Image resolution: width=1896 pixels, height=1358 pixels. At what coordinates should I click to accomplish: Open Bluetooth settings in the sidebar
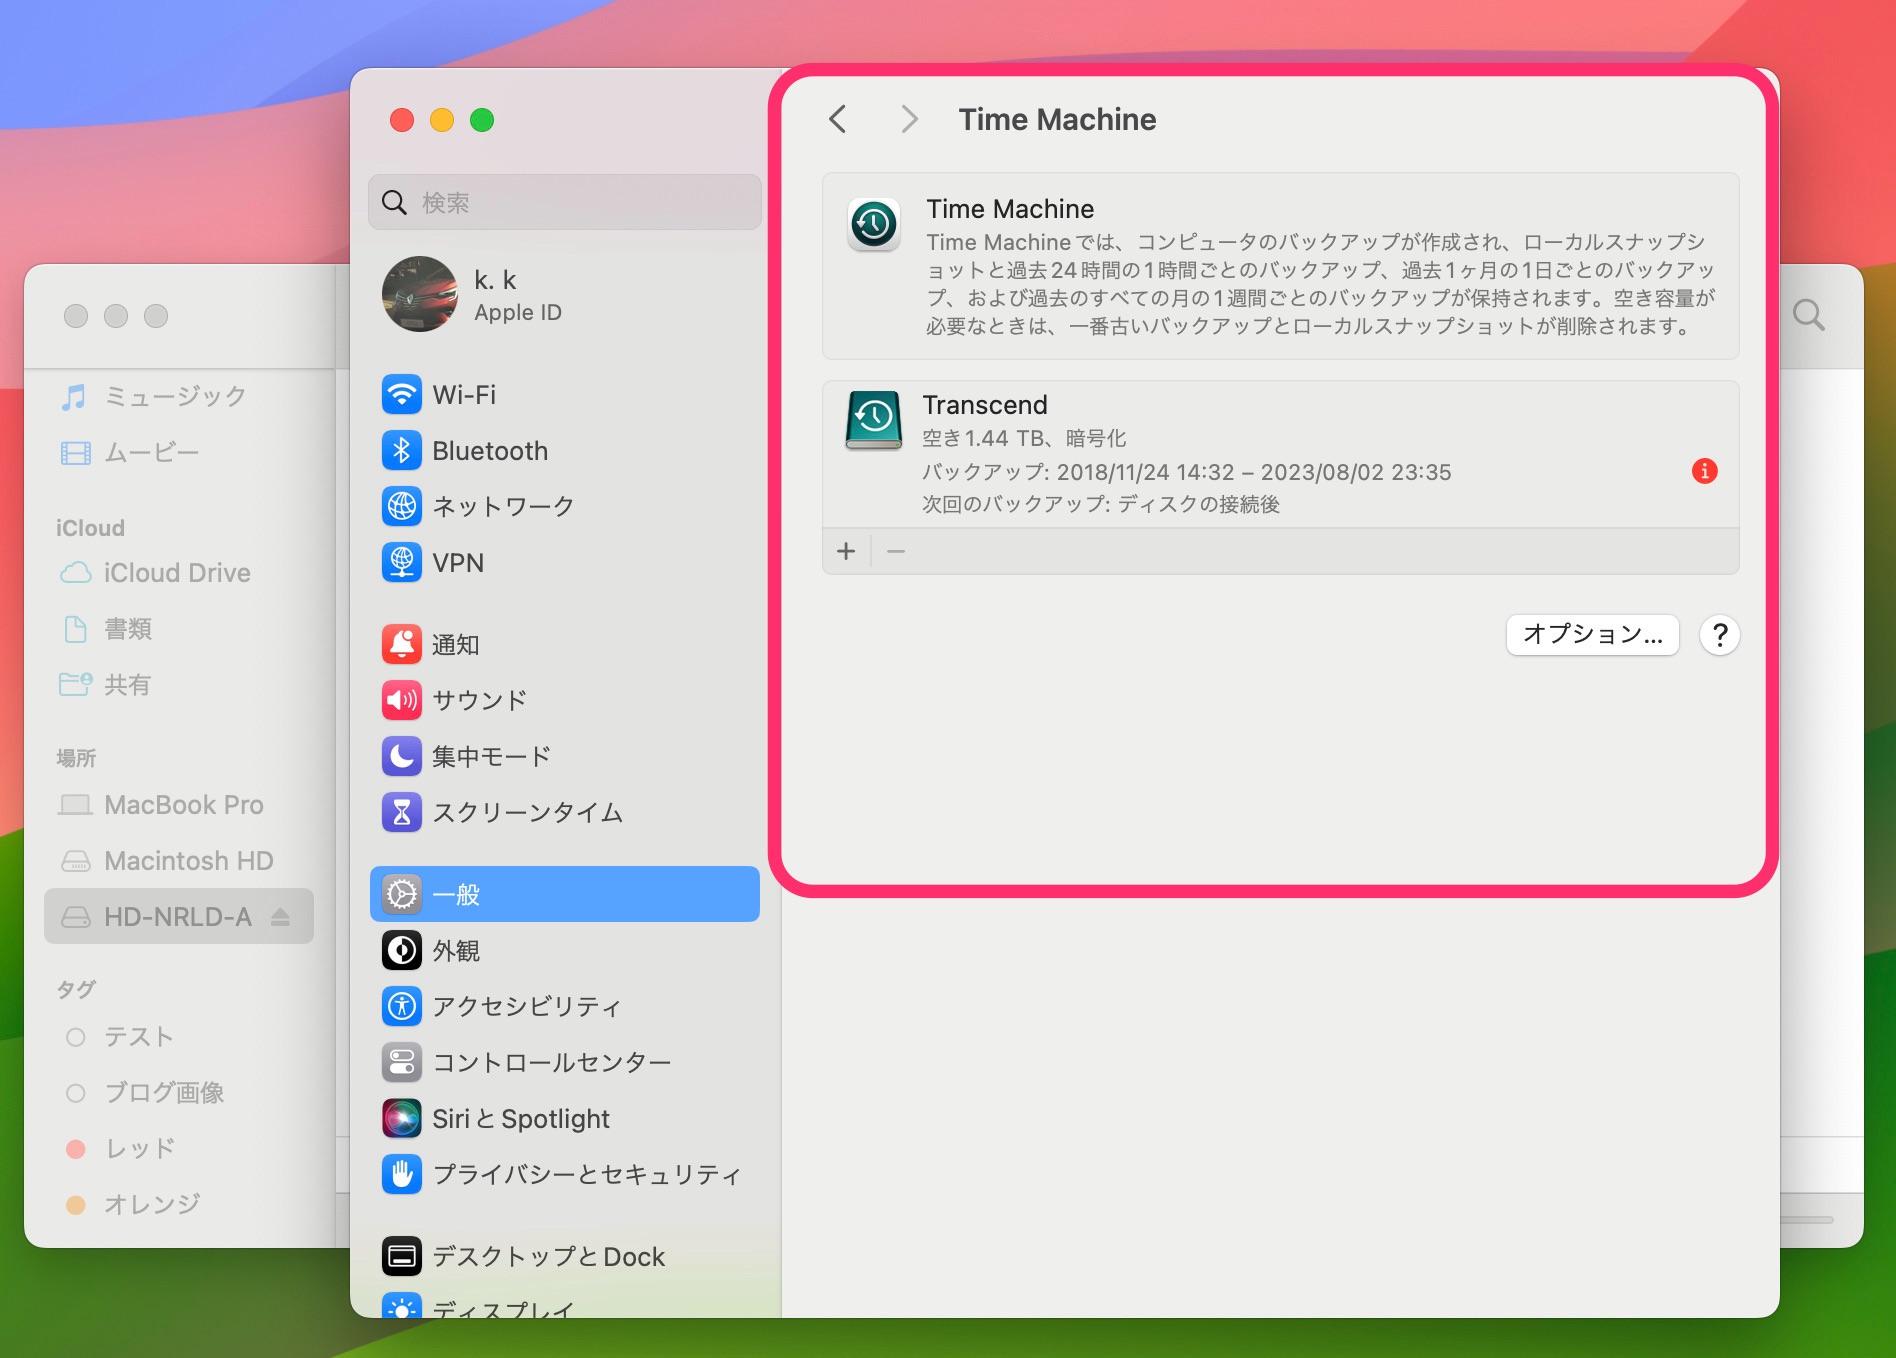tap(564, 451)
